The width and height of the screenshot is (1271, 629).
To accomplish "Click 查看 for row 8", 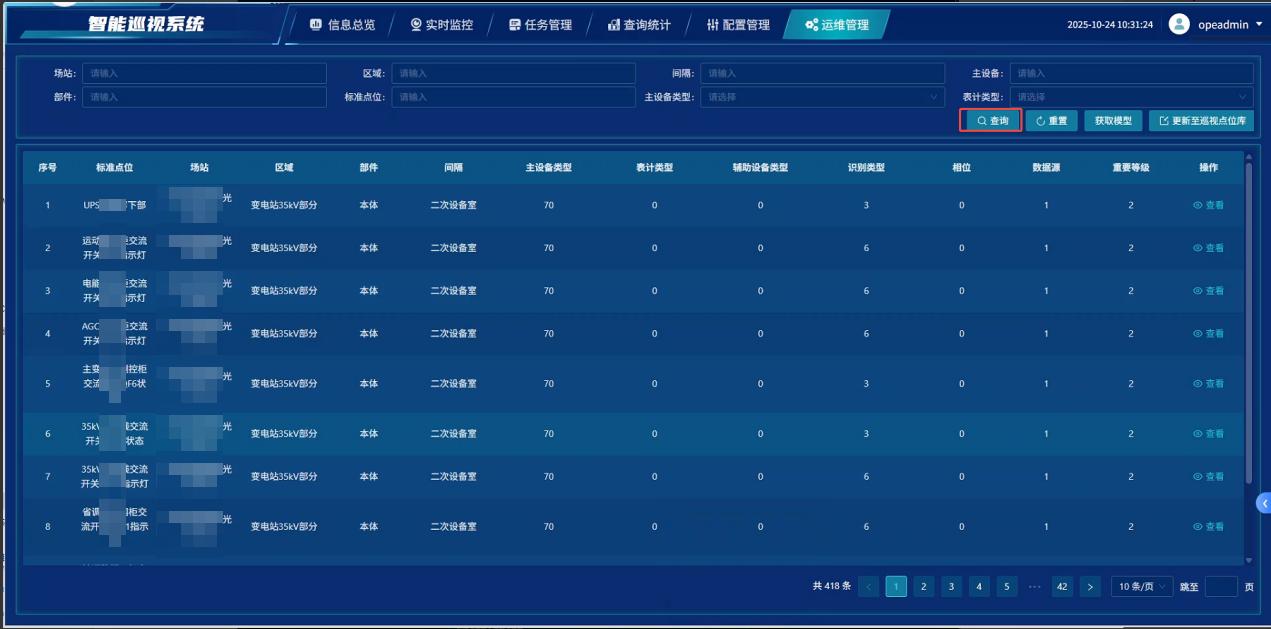I will (1208, 527).
